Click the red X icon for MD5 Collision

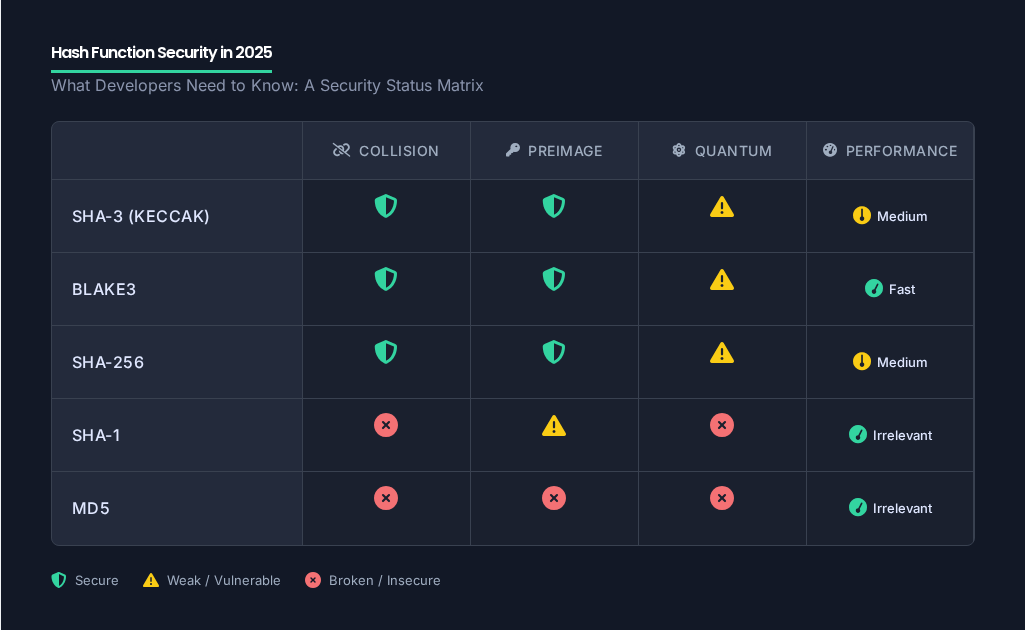click(386, 497)
